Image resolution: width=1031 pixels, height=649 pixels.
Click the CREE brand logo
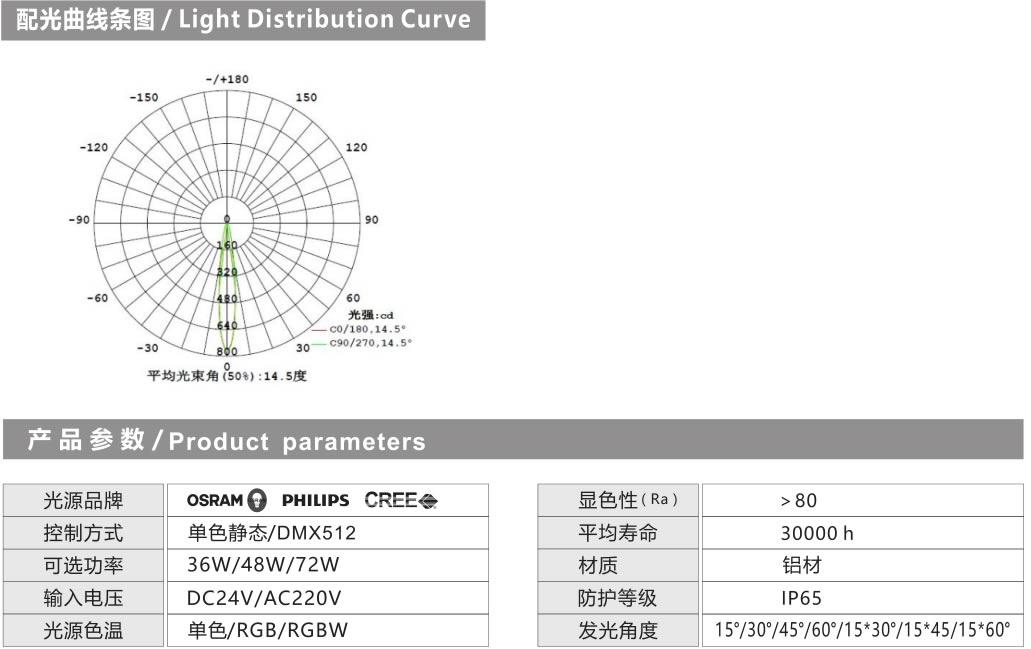pyautogui.click(x=401, y=500)
